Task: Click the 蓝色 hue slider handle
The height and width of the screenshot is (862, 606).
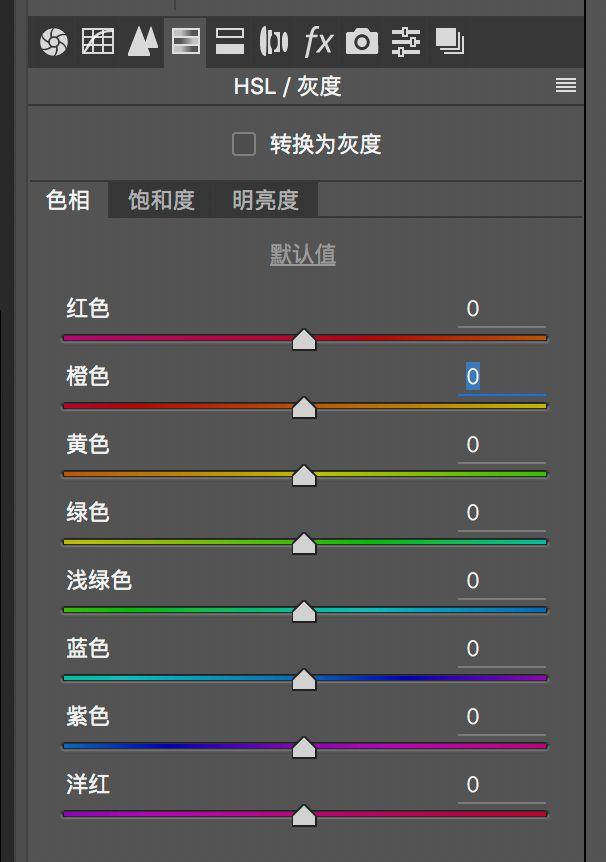Action: coord(304,680)
